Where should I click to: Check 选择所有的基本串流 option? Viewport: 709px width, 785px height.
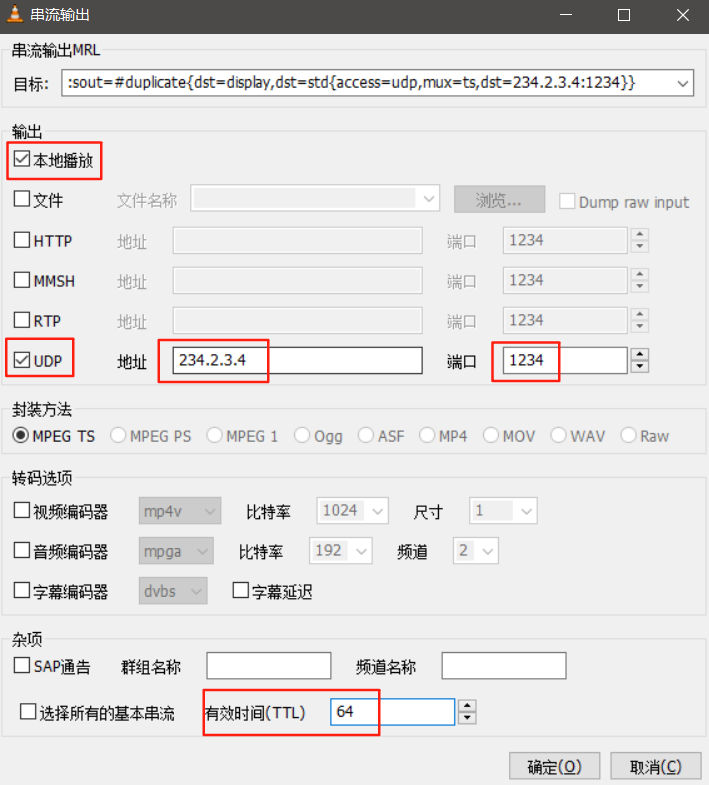click(28, 711)
